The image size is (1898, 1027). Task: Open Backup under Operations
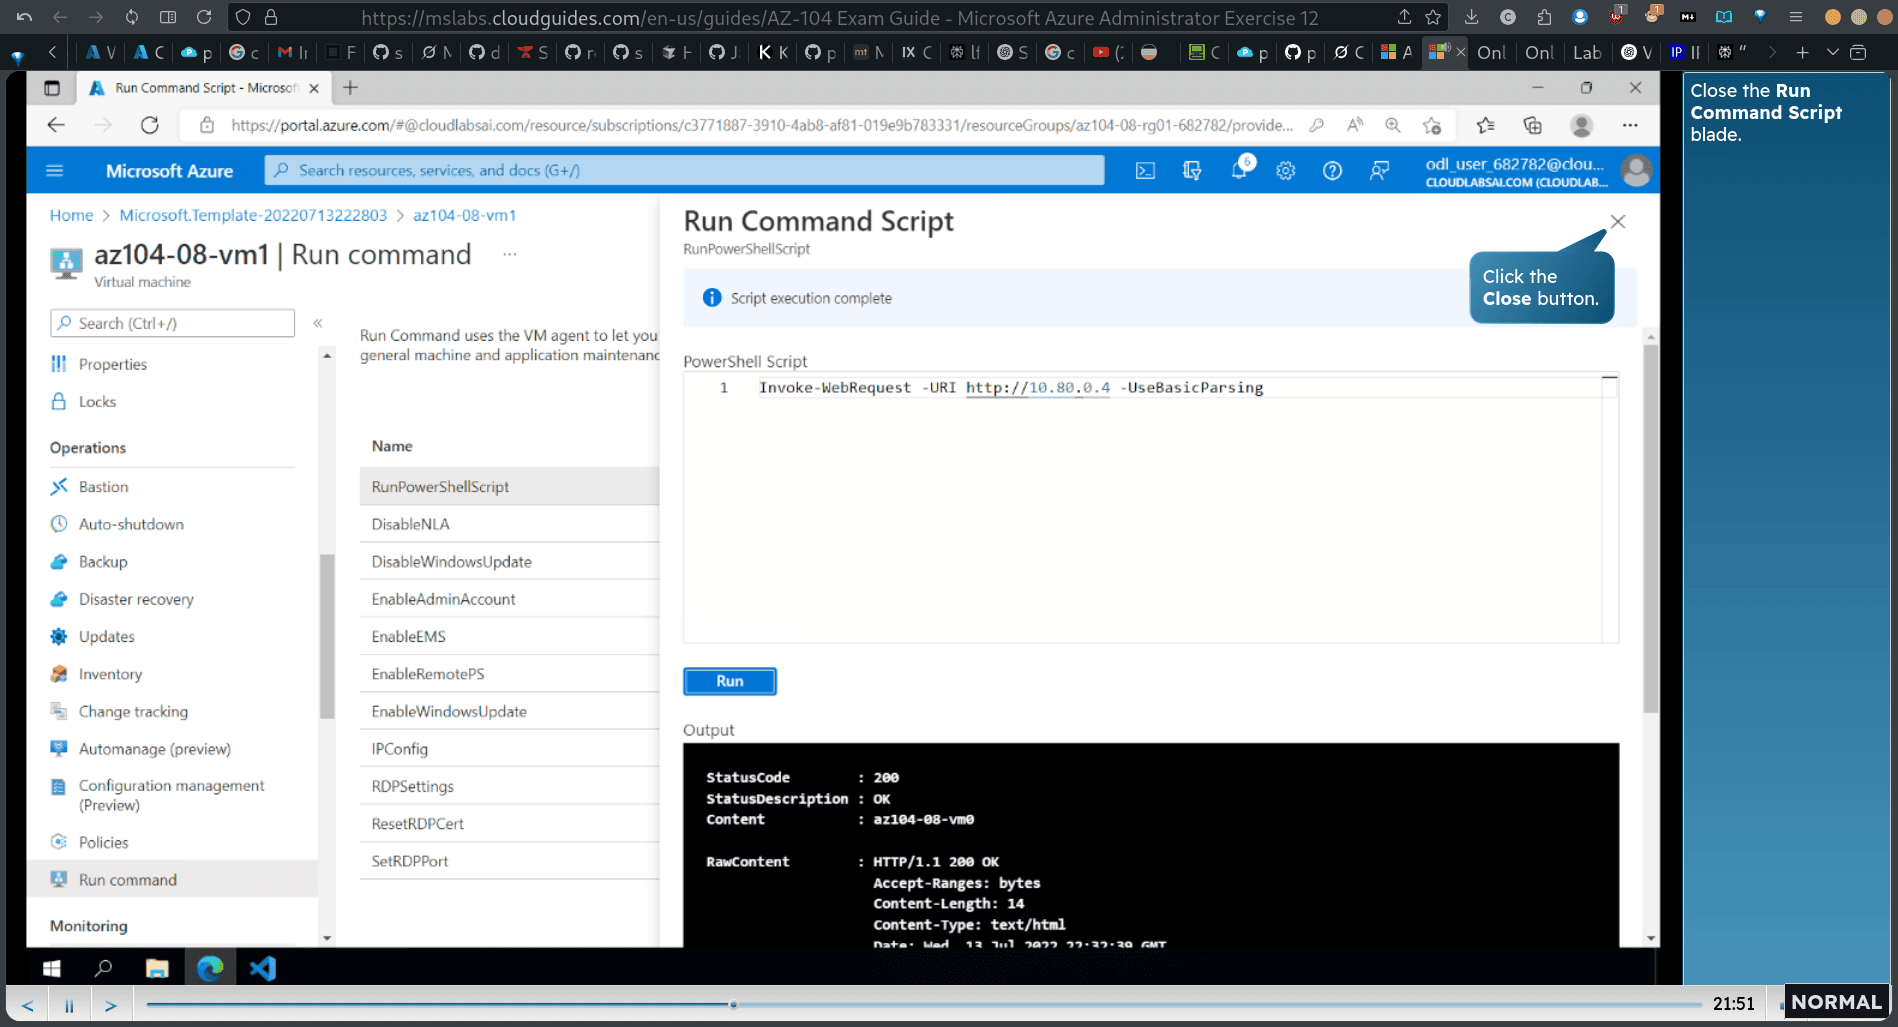[x=103, y=561]
